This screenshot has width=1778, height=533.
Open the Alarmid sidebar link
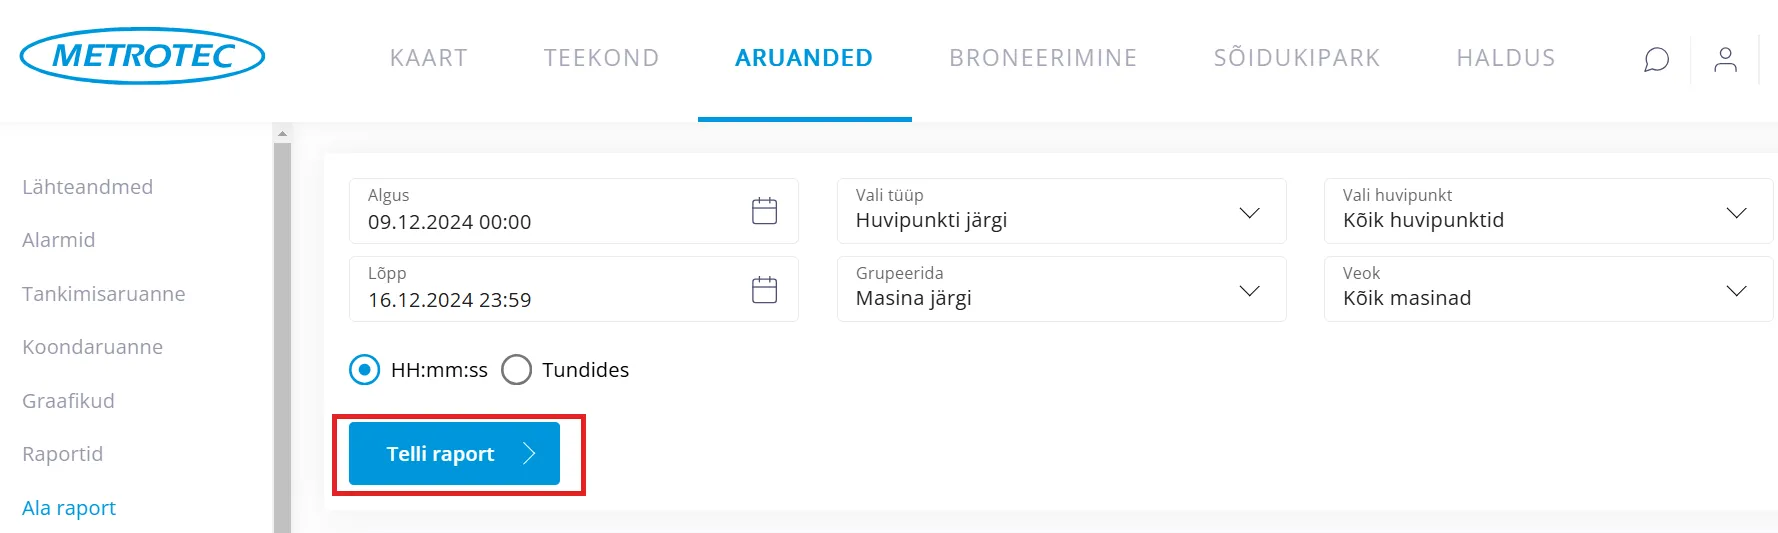click(x=59, y=240)
